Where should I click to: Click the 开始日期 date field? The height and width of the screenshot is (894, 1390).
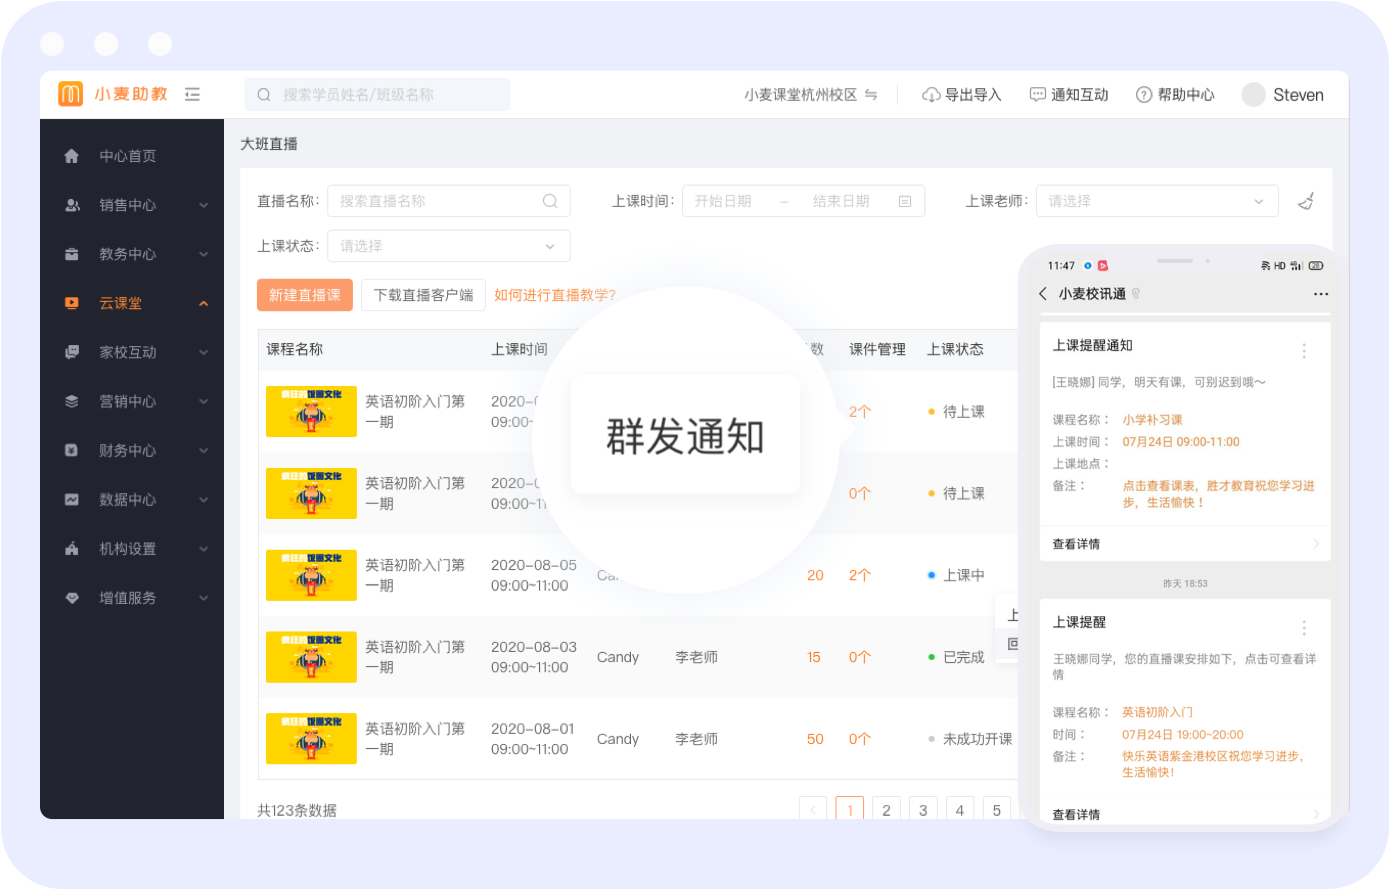(723, 201)
